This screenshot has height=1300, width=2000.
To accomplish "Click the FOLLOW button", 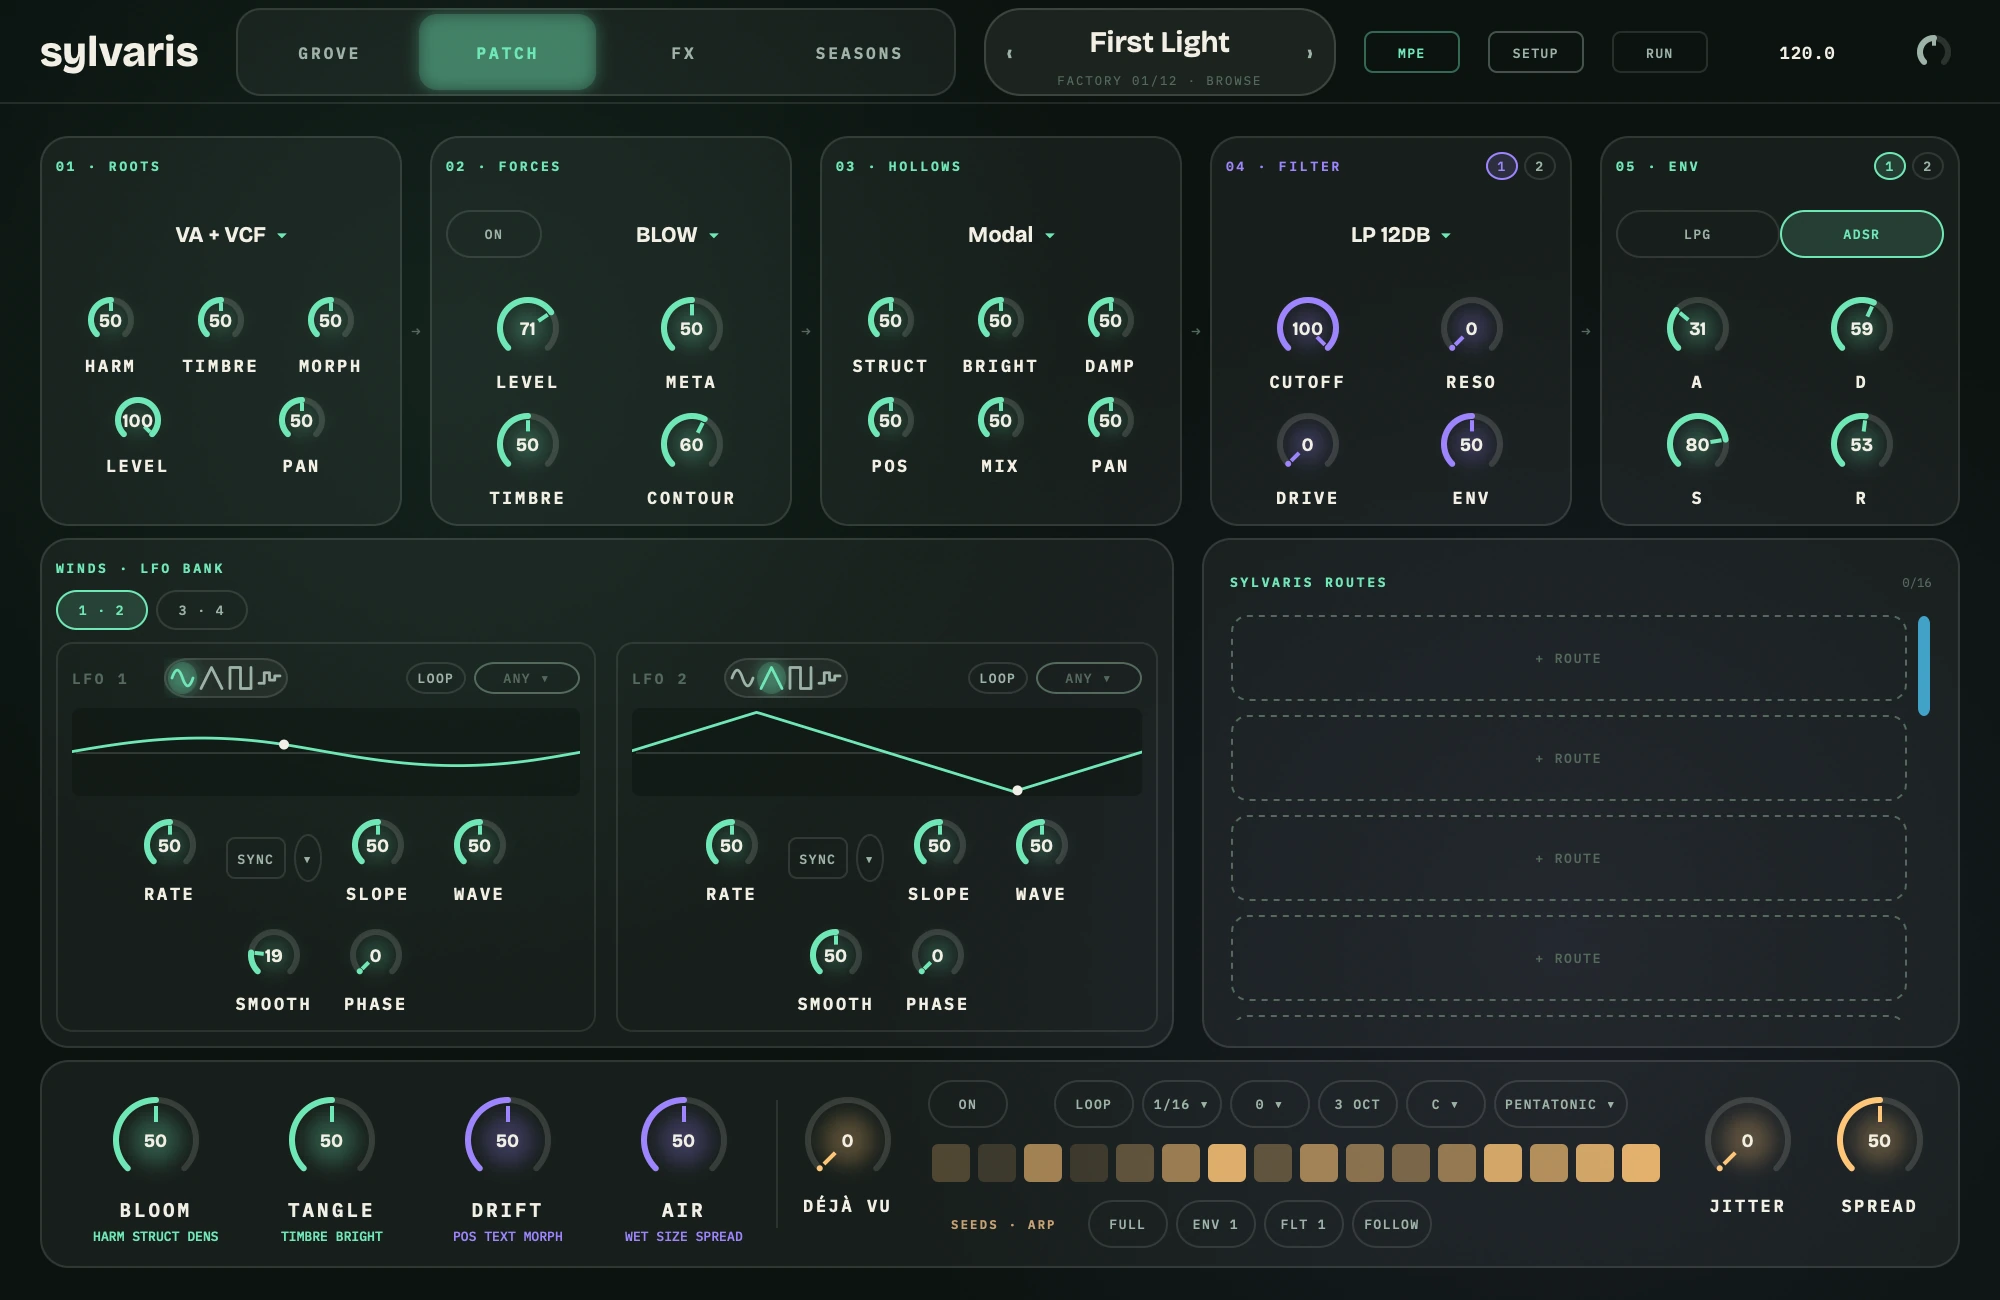I will click(x=1391, y=1224).
